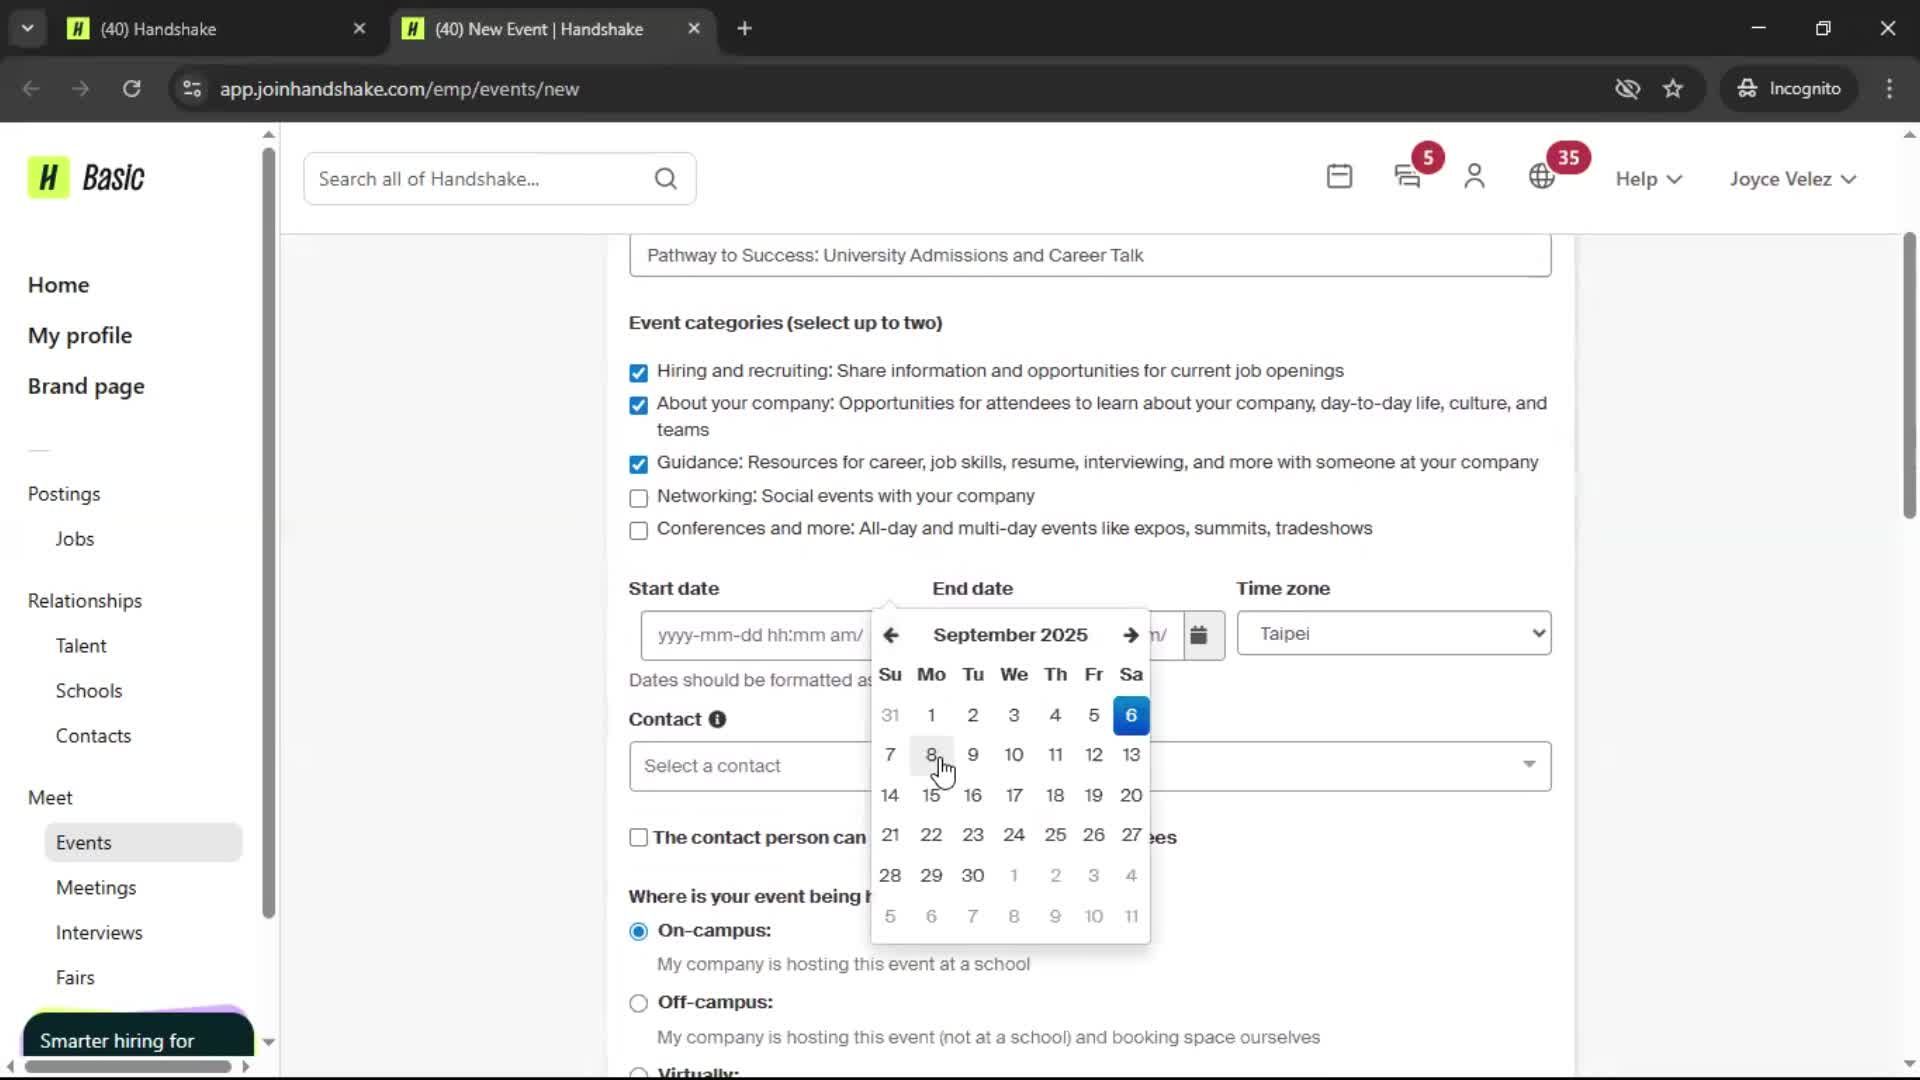Screen dimensions: 1920x1080
Task: Open Brand page in sidebar
Action: click(x=86, y=387)
